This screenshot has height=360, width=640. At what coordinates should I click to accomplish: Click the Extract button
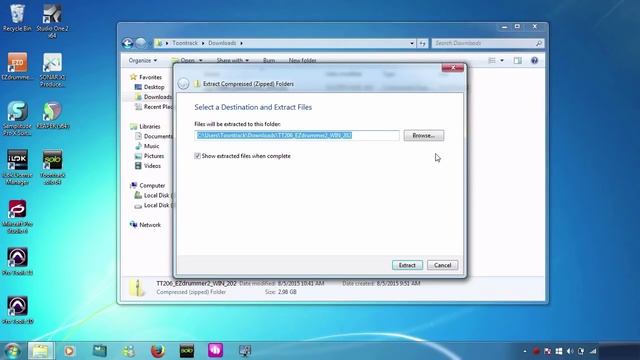(407, 265)
